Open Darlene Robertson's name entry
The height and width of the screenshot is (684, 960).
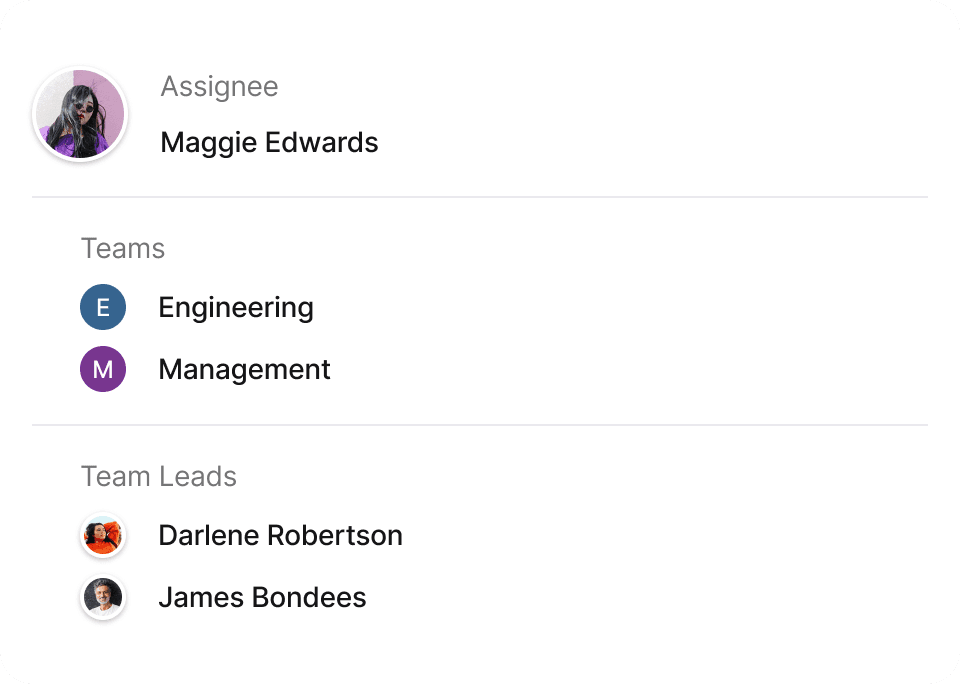pos(280,536)
